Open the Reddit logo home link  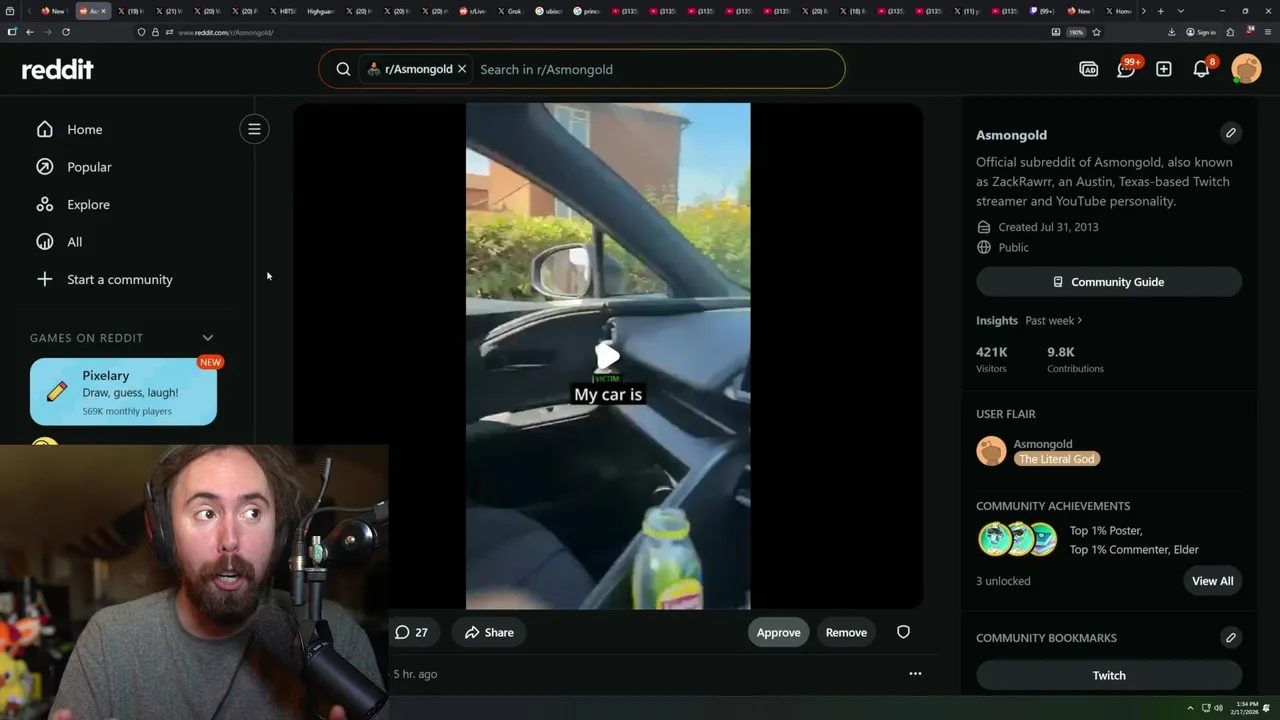click(x=58, y=69)
